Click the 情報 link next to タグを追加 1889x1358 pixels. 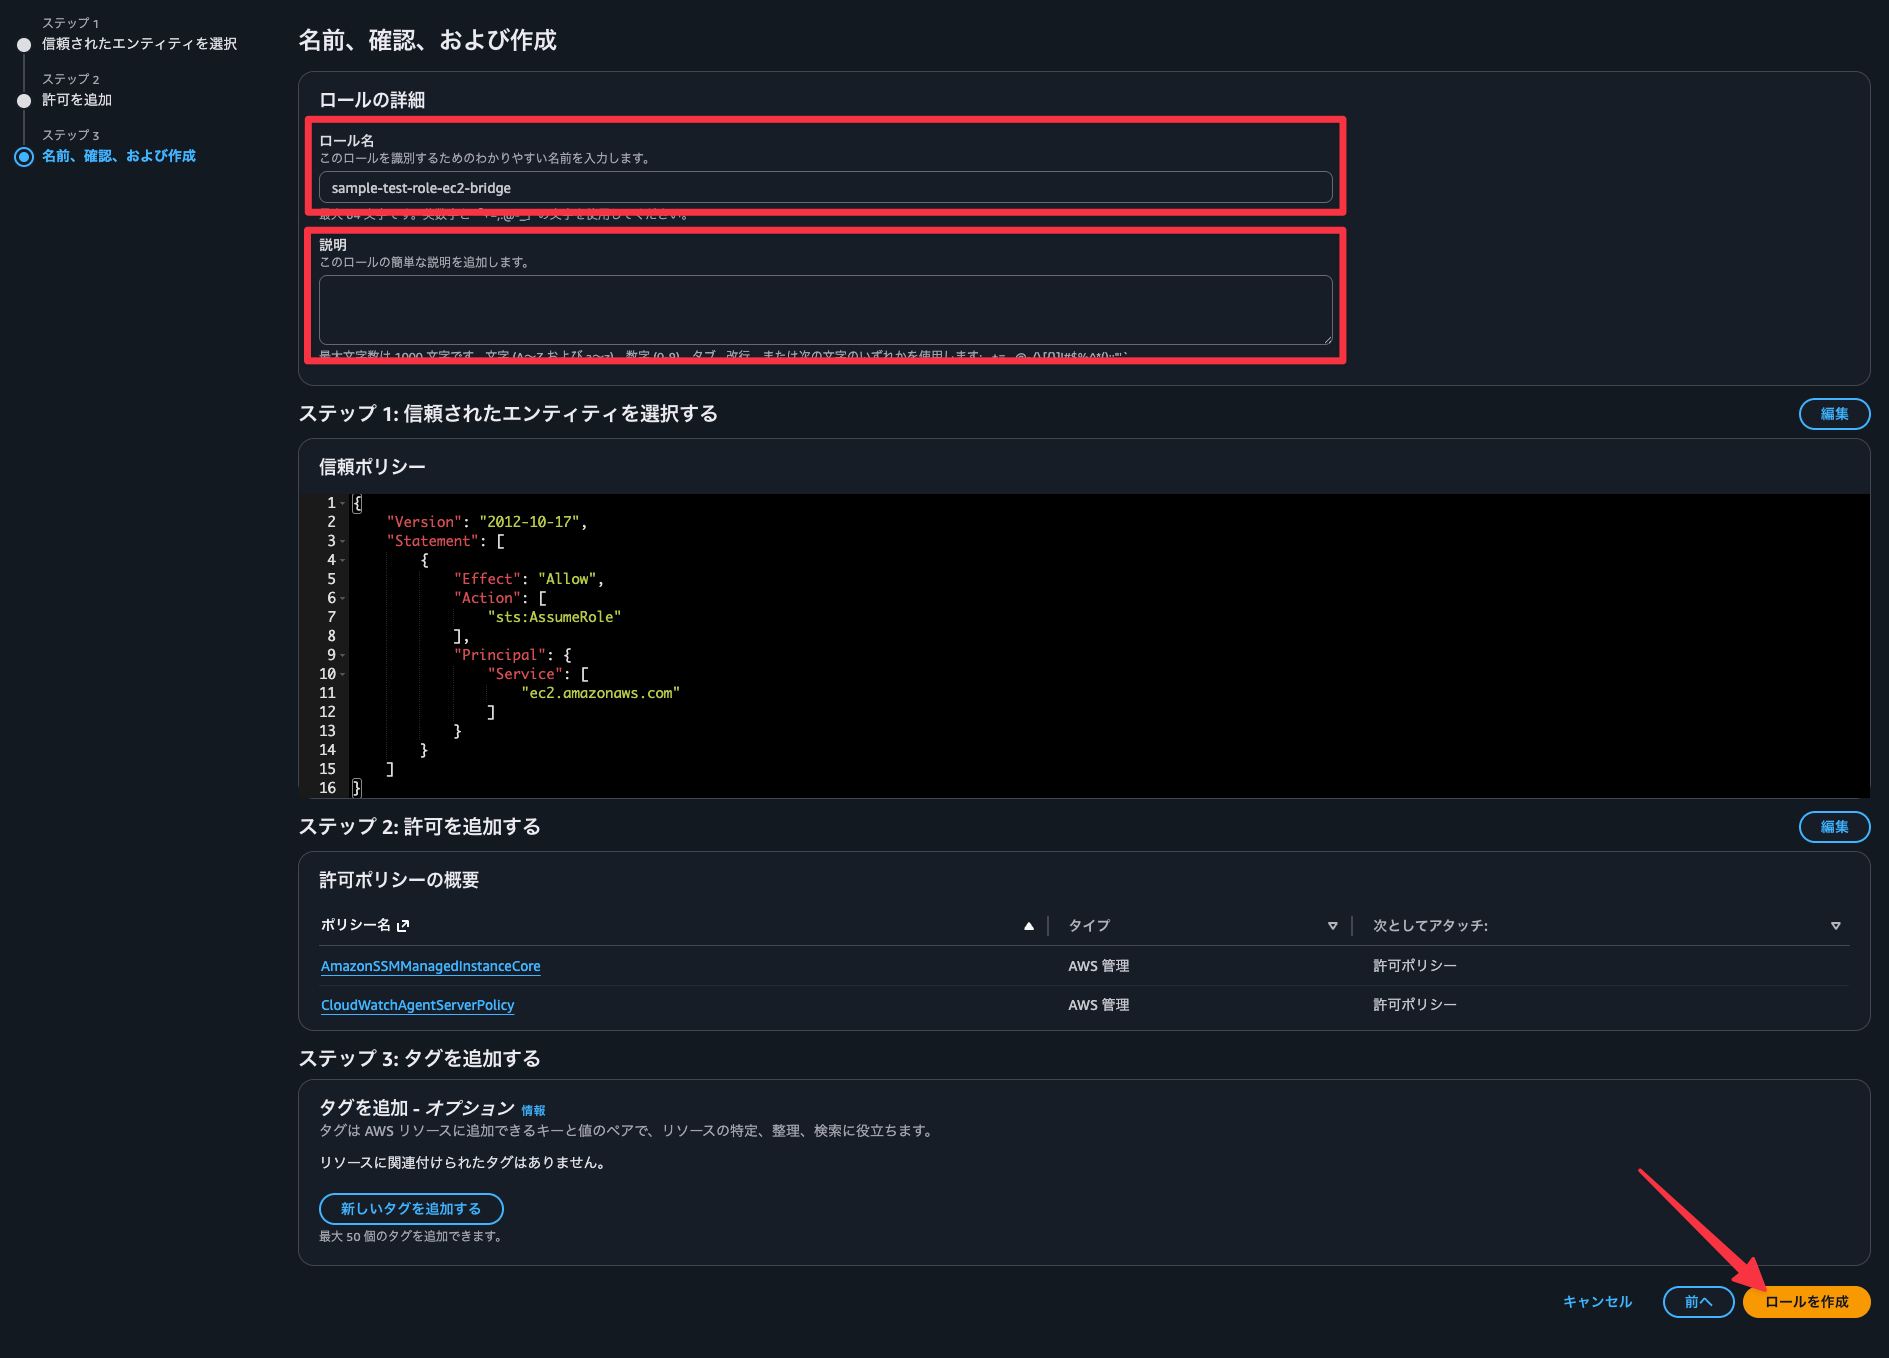tap(533, 1111)
